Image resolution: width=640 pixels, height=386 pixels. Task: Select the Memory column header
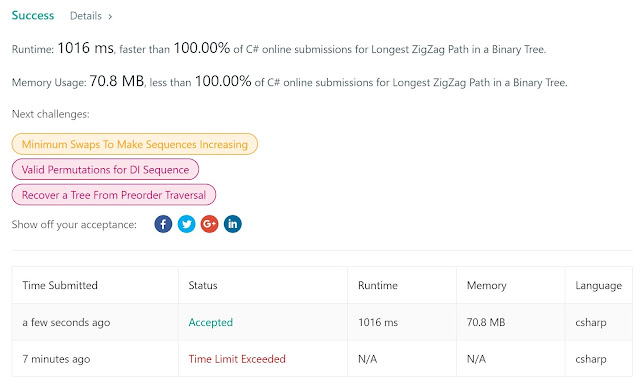pos(487,285)
